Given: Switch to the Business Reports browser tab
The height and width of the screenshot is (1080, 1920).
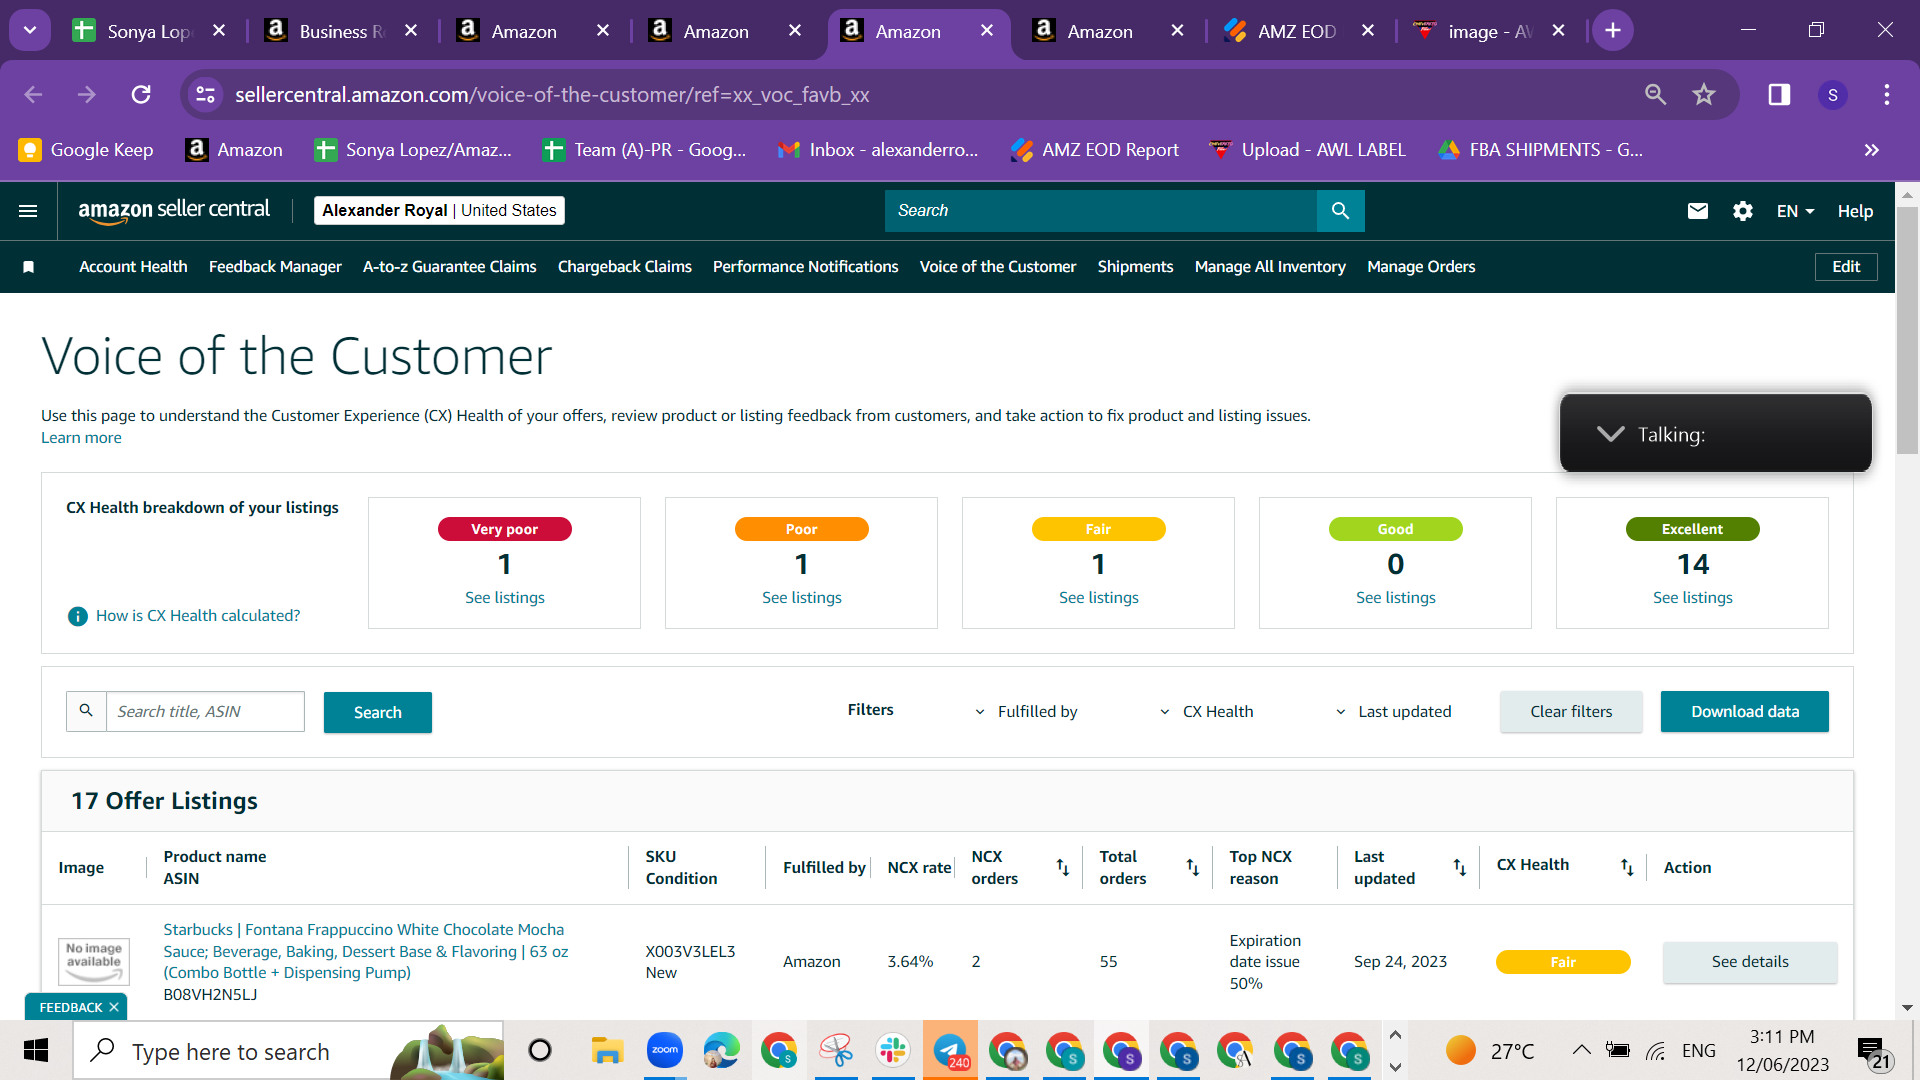Looking at the screenshot, I should click(340, 31).
